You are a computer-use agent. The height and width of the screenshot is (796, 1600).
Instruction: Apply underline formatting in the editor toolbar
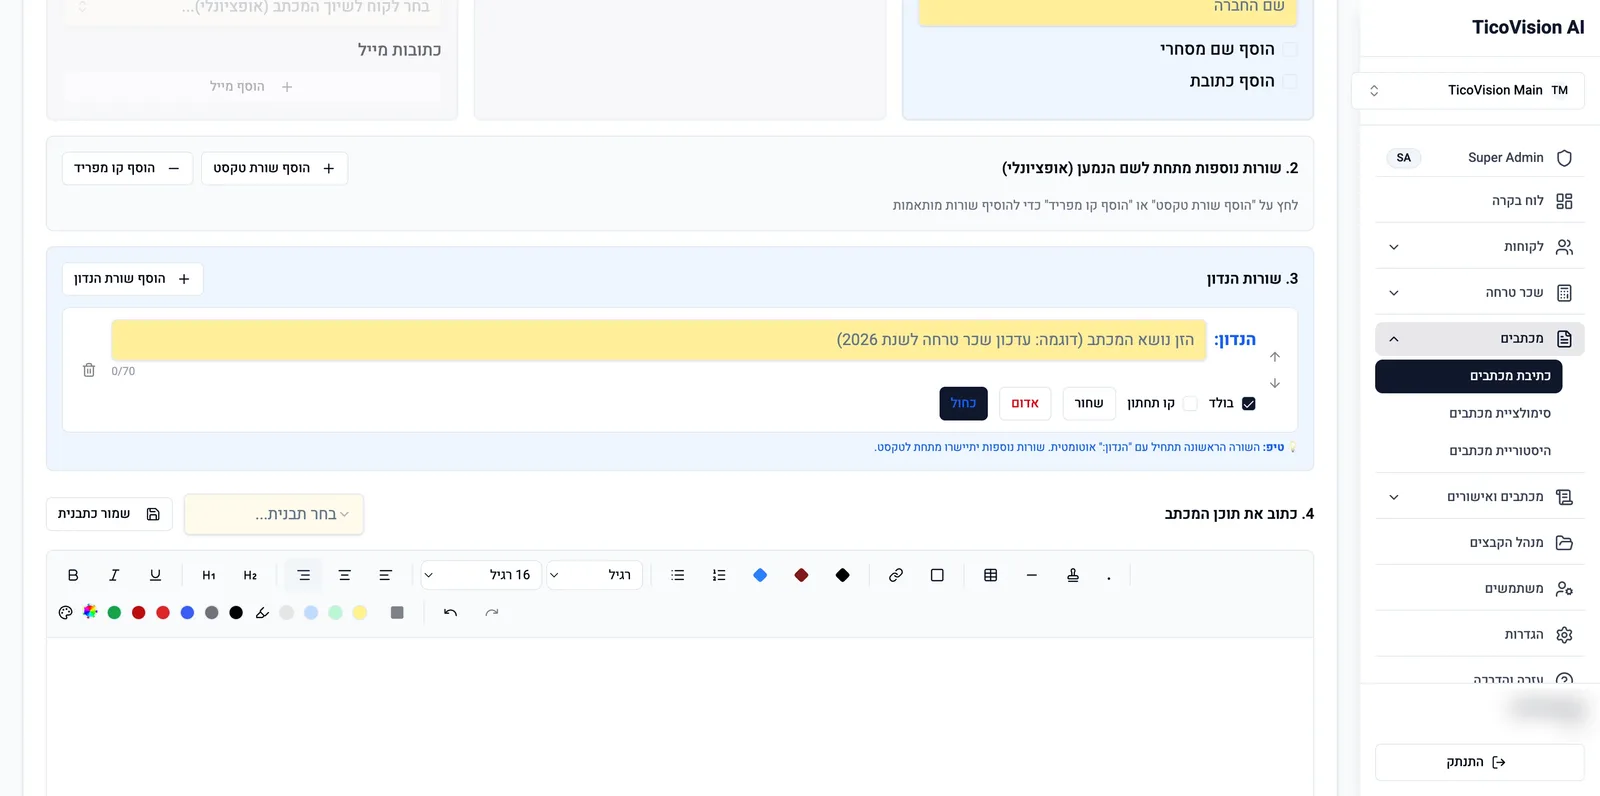[155, 575]
